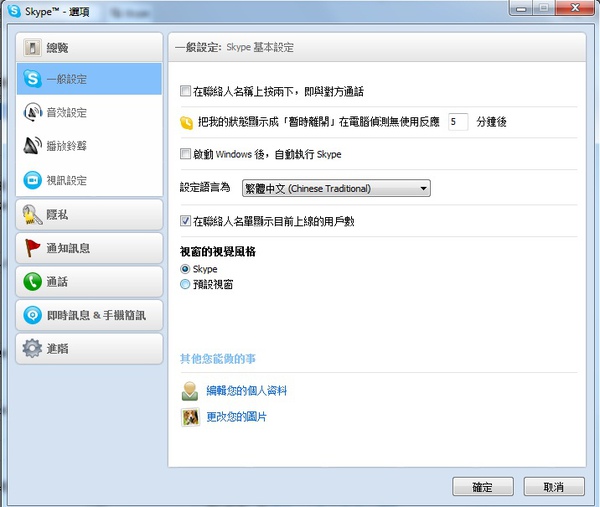Click the profile picture thumbnail beside 更改您的圖片
Image resolution: width=600 pixels, height=507 pixels.
[190, 417]
